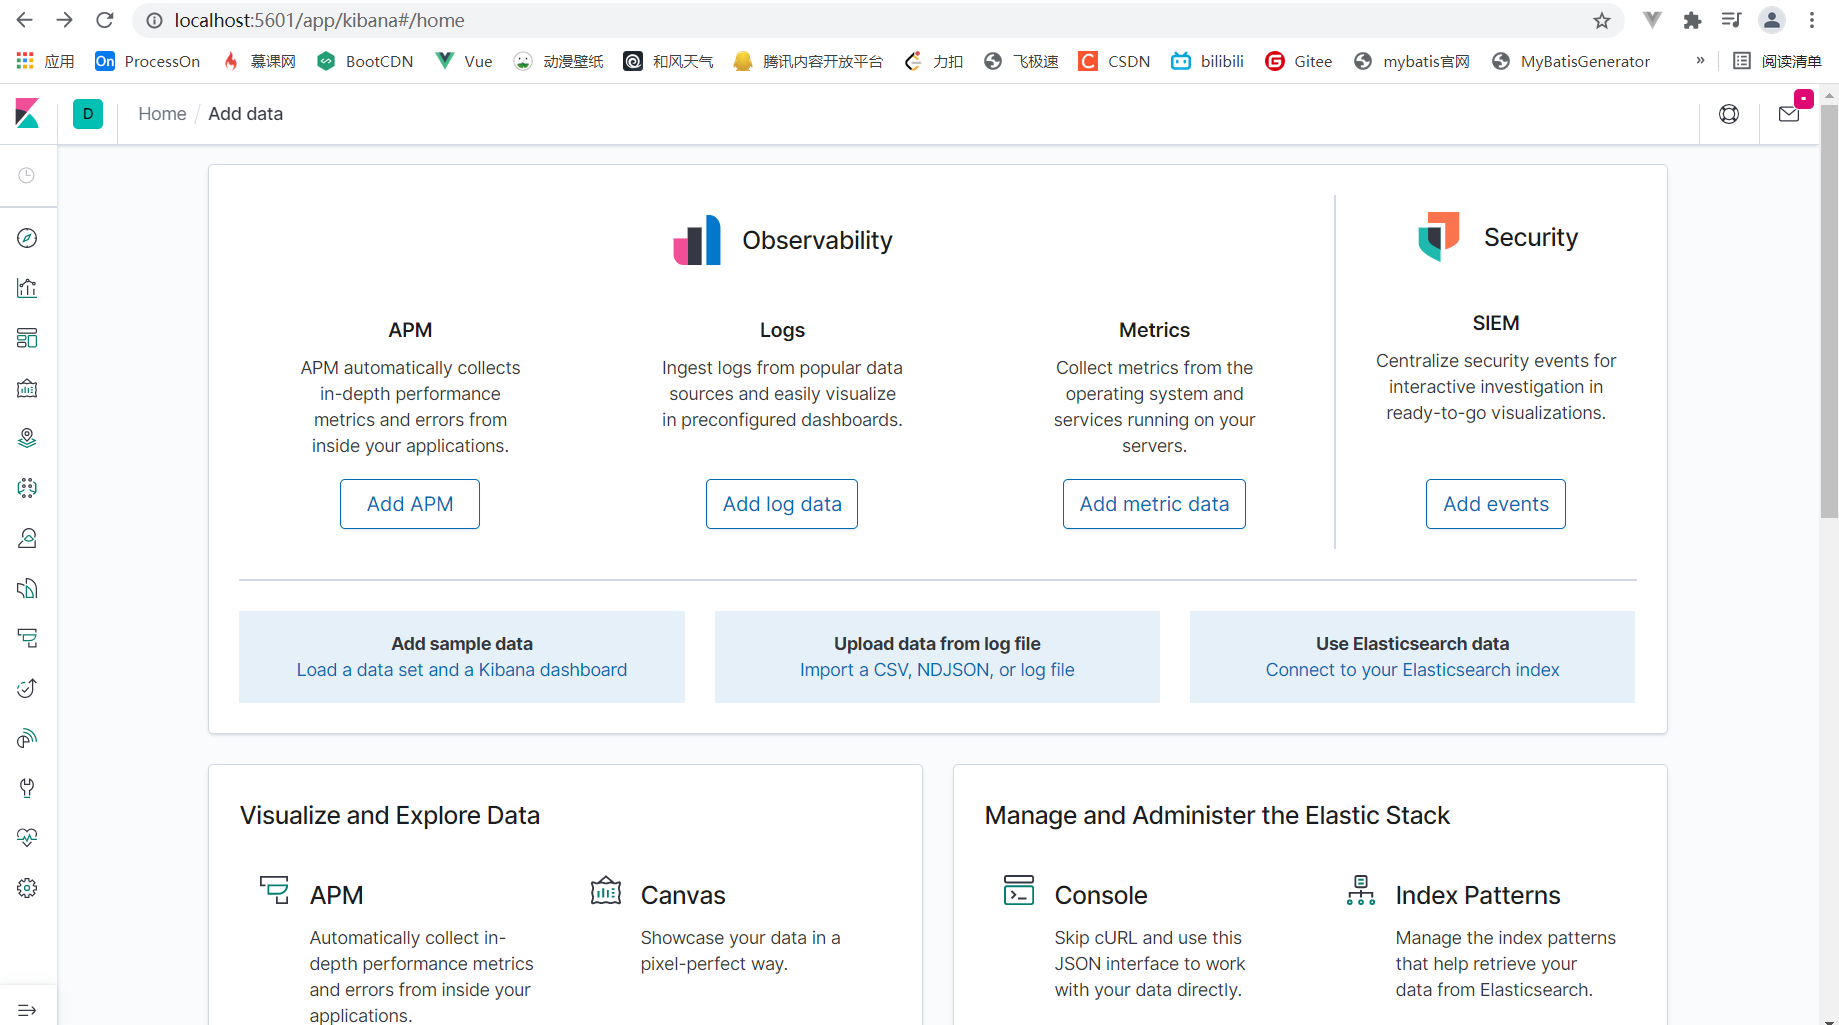Click the Add APM button
The image size is (1839, 1025).
(x=410, y=504)
